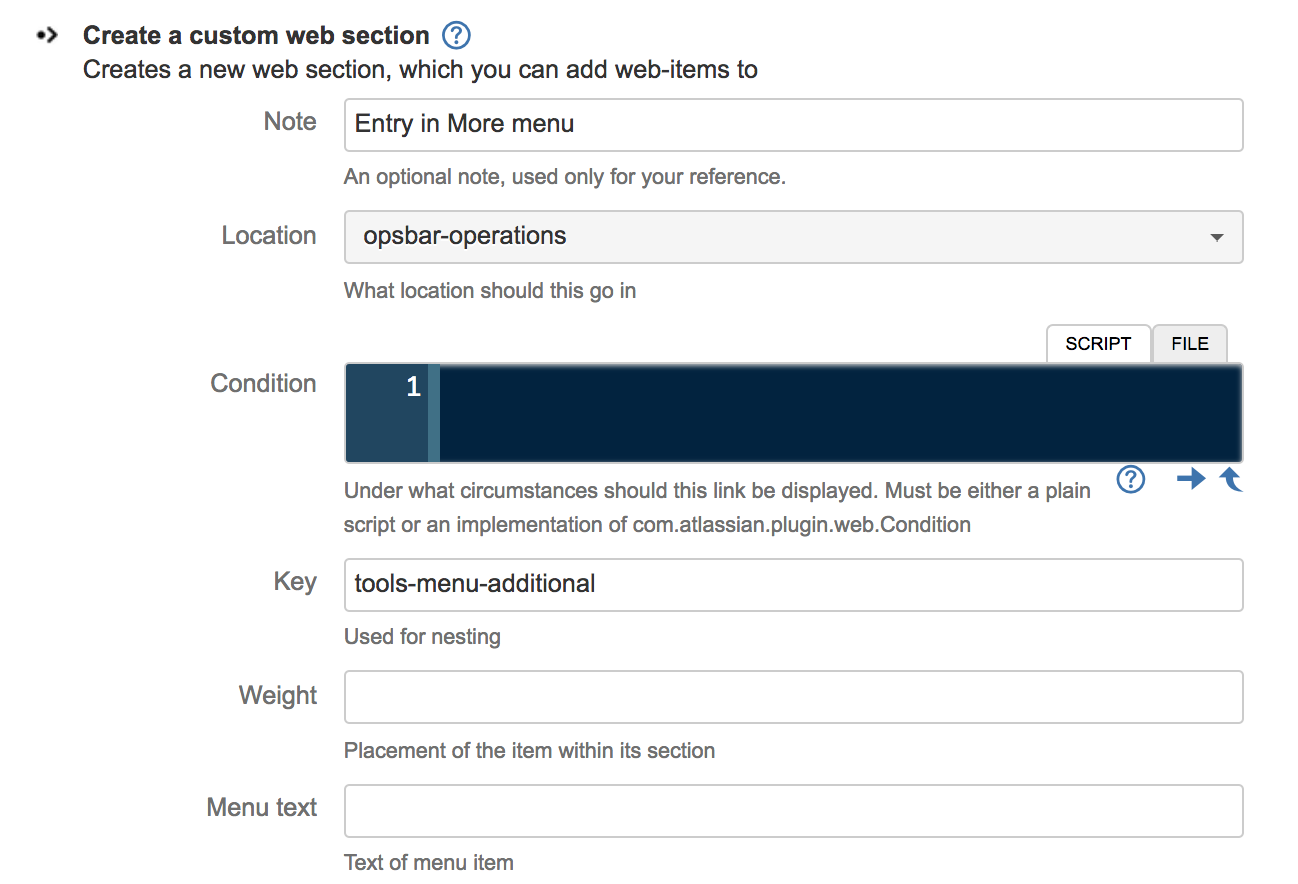Collapse the Create a custom web section arrow
1298x884 pixels.
47,36
